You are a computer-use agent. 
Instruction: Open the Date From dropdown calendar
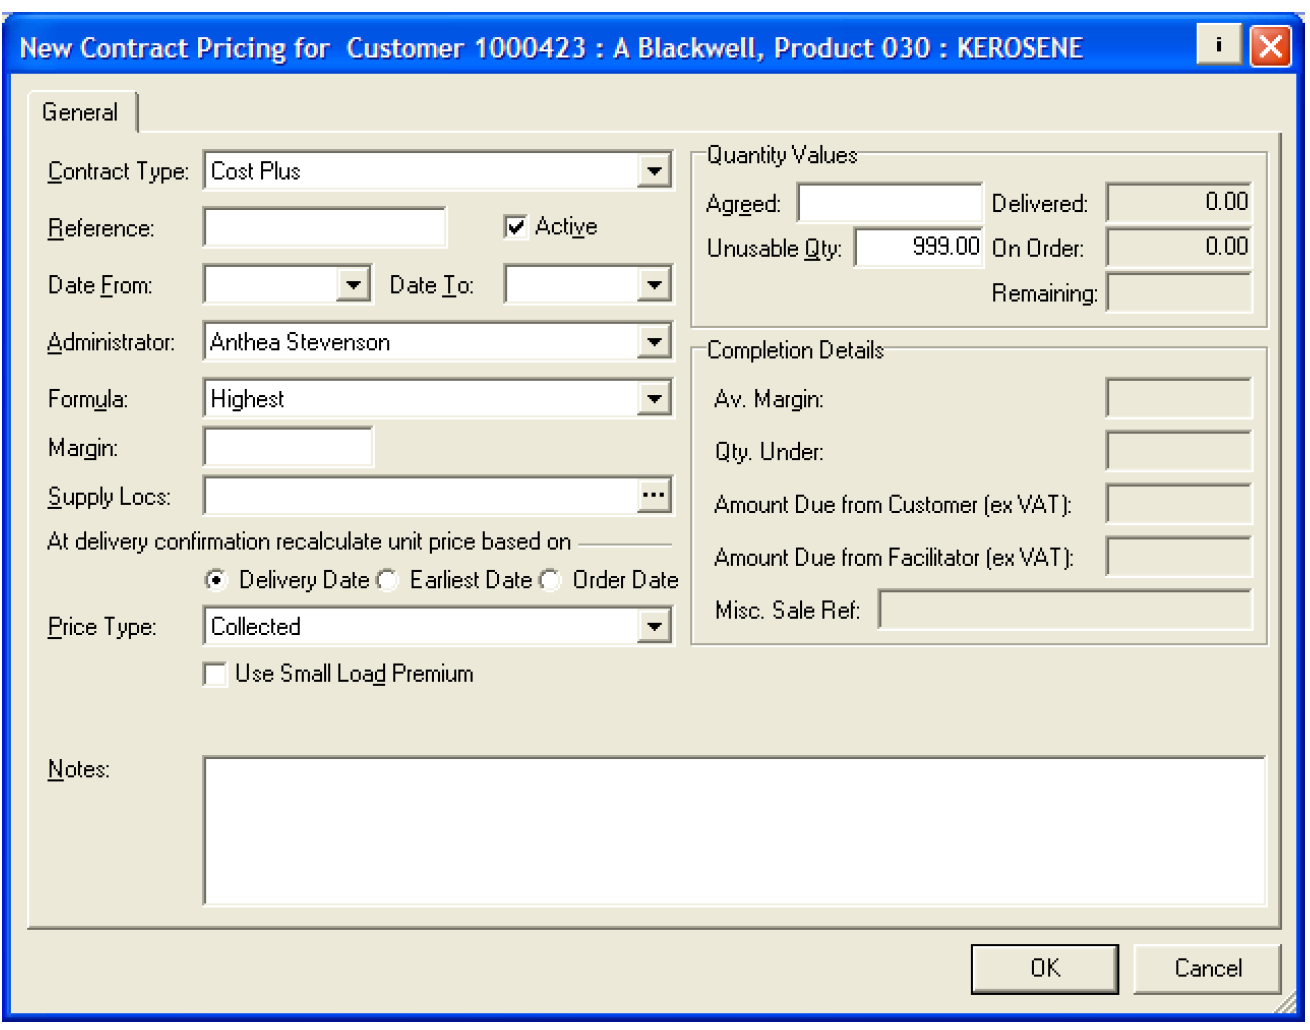click(x=352, y=285)
